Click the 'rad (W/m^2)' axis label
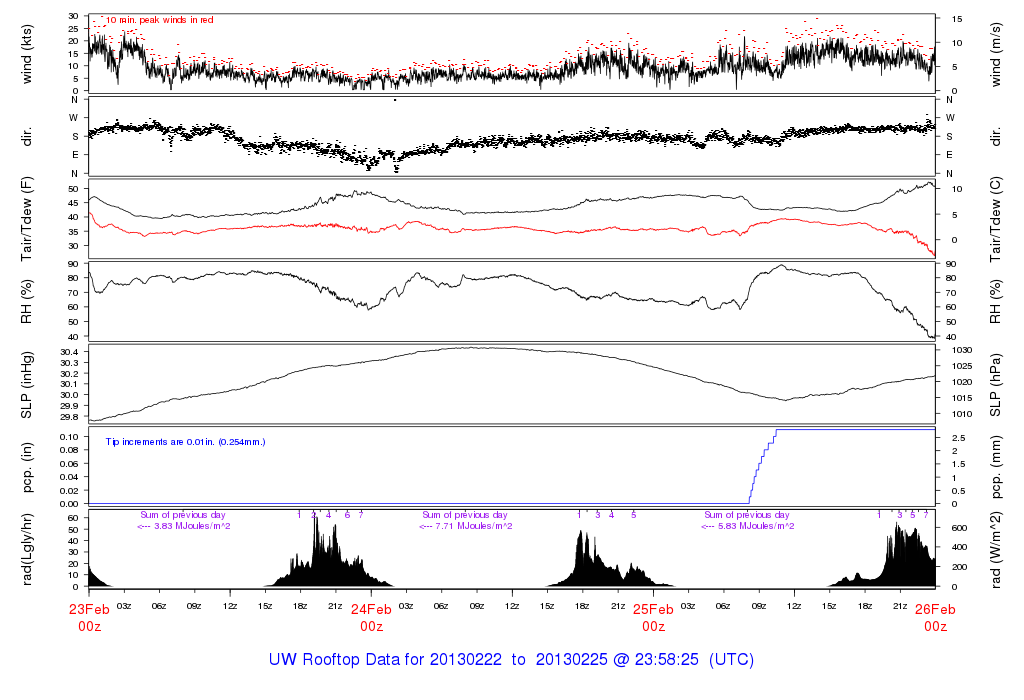 coord(995,550)
